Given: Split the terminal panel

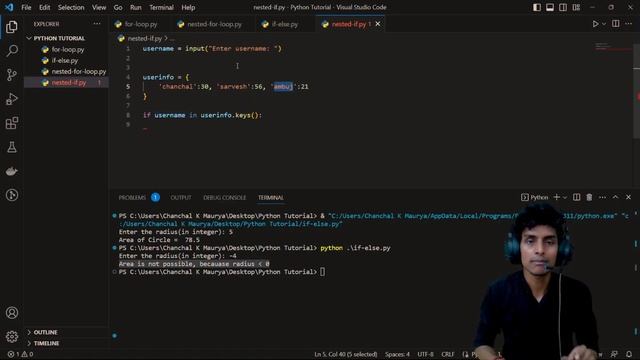Looking at the screenshot, I should click(576, 198).
